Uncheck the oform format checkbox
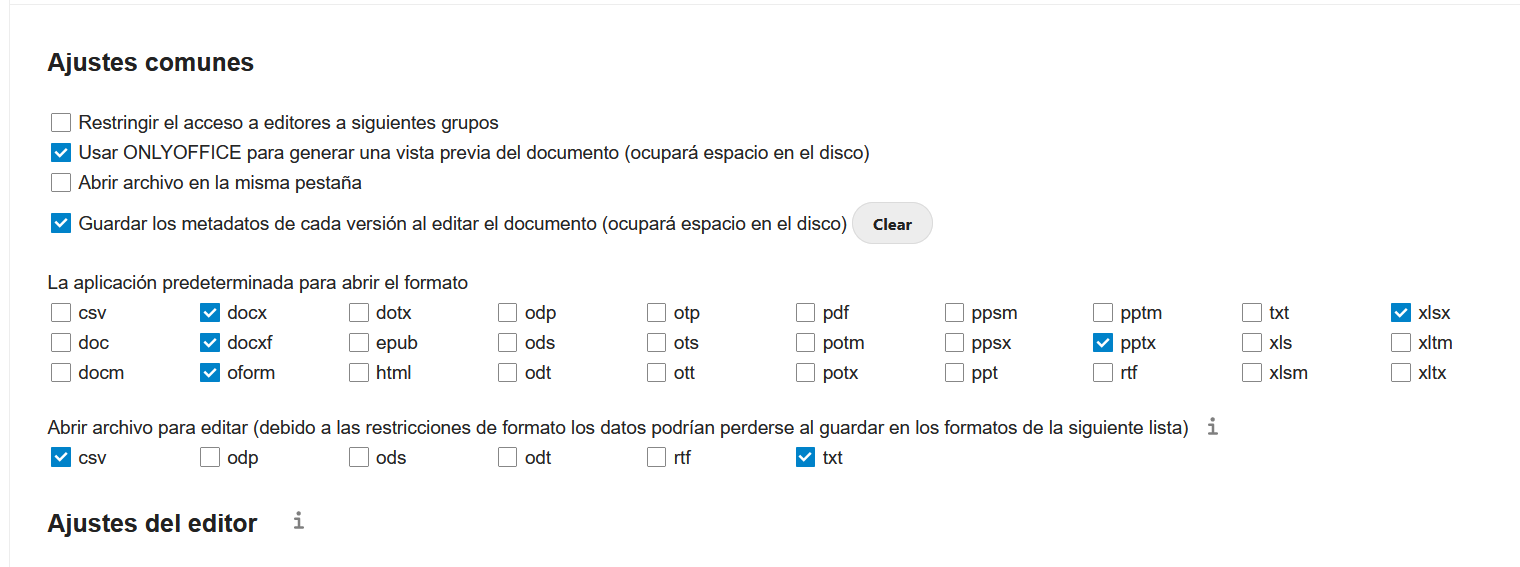Image resolution: width=1520 pixels, height=567 pixels. (210, 373)
